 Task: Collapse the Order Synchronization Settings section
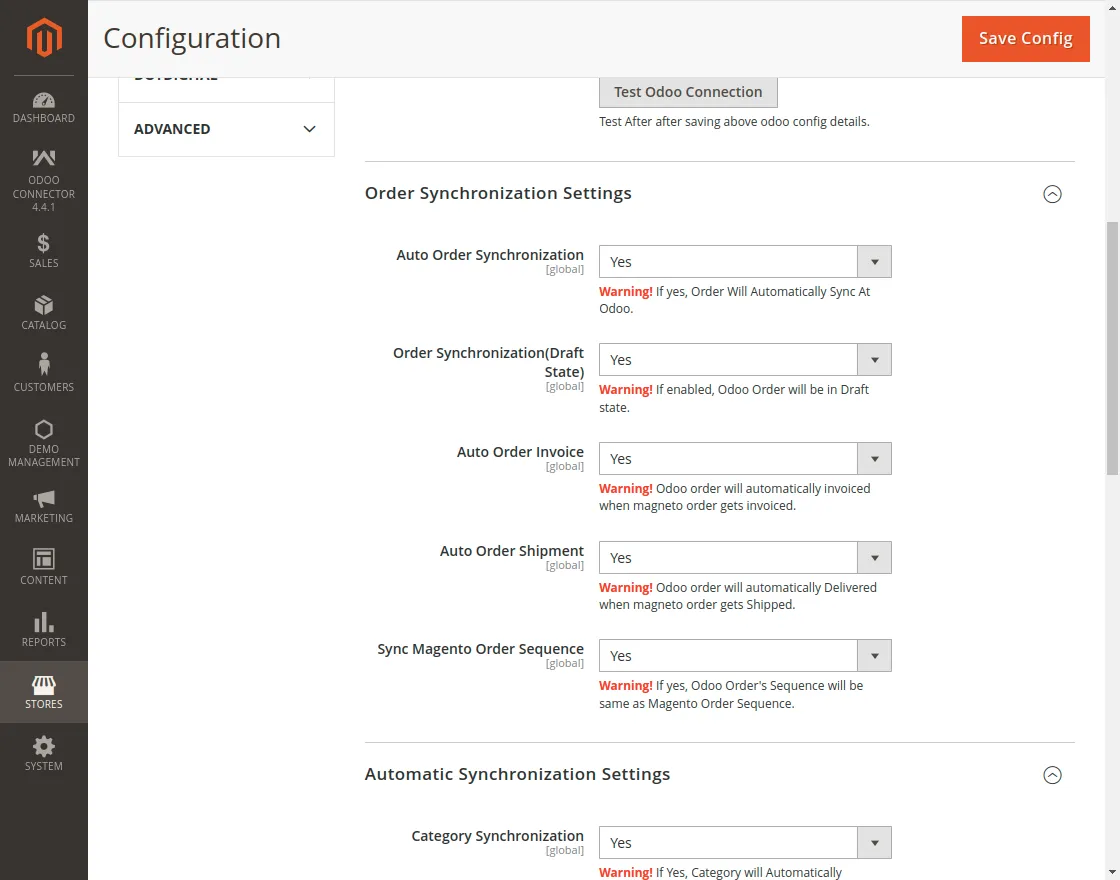pyautogui.click(x=1052, y=194)
